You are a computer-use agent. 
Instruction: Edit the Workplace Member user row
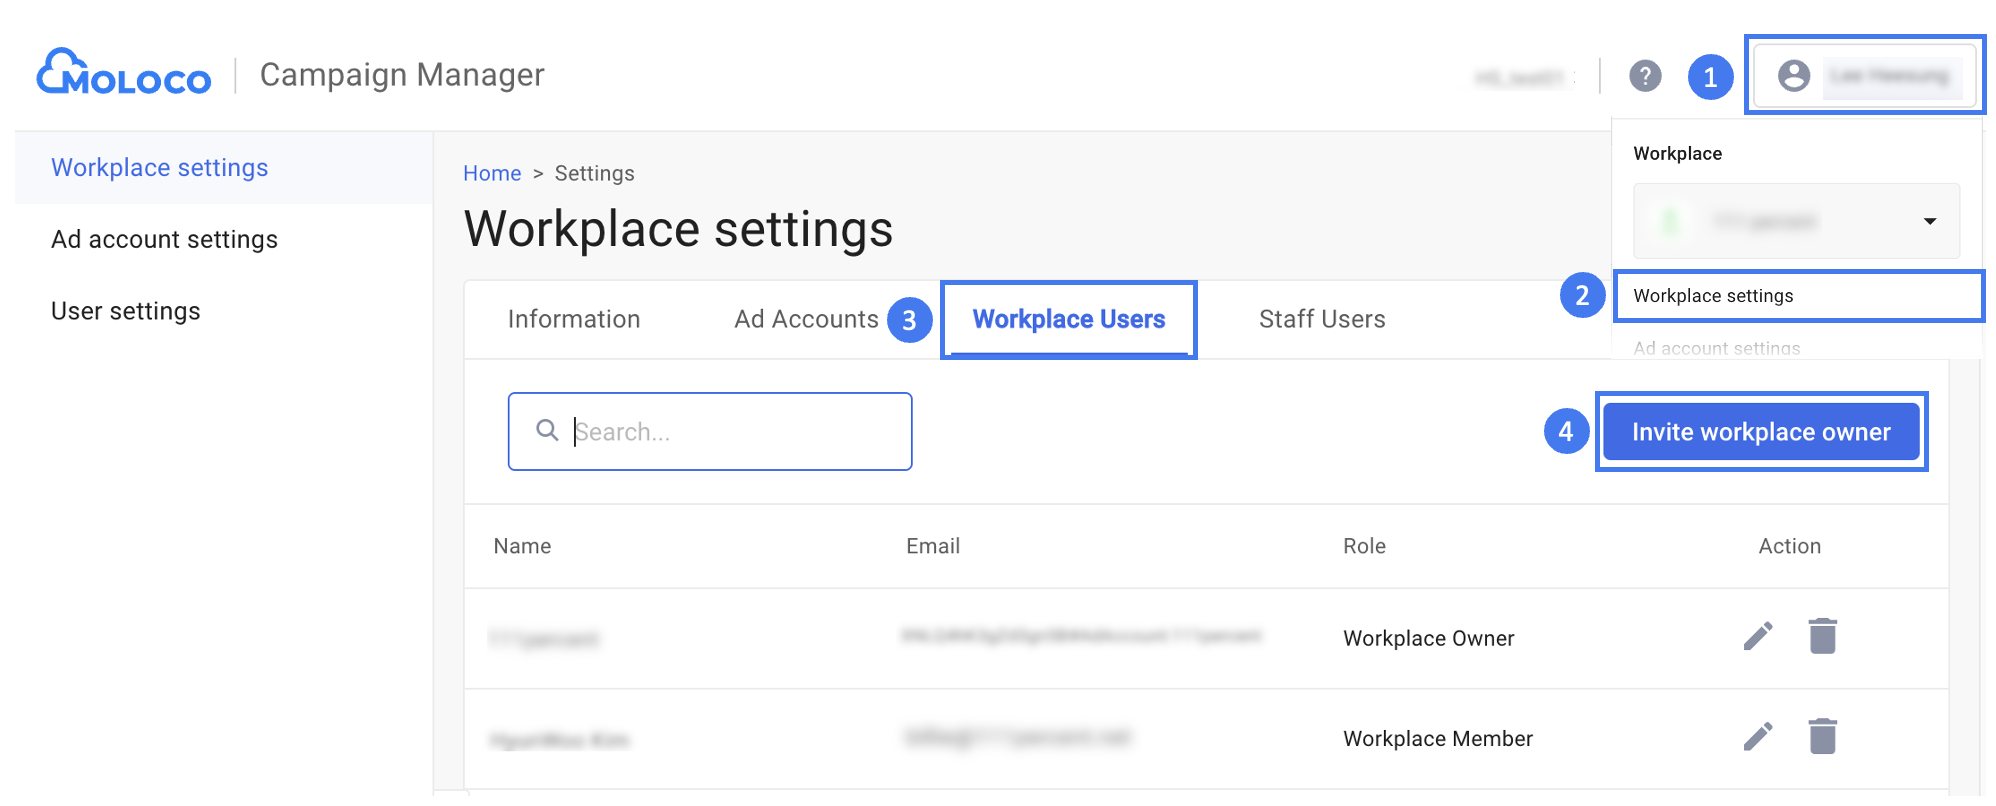(1757, 737)
